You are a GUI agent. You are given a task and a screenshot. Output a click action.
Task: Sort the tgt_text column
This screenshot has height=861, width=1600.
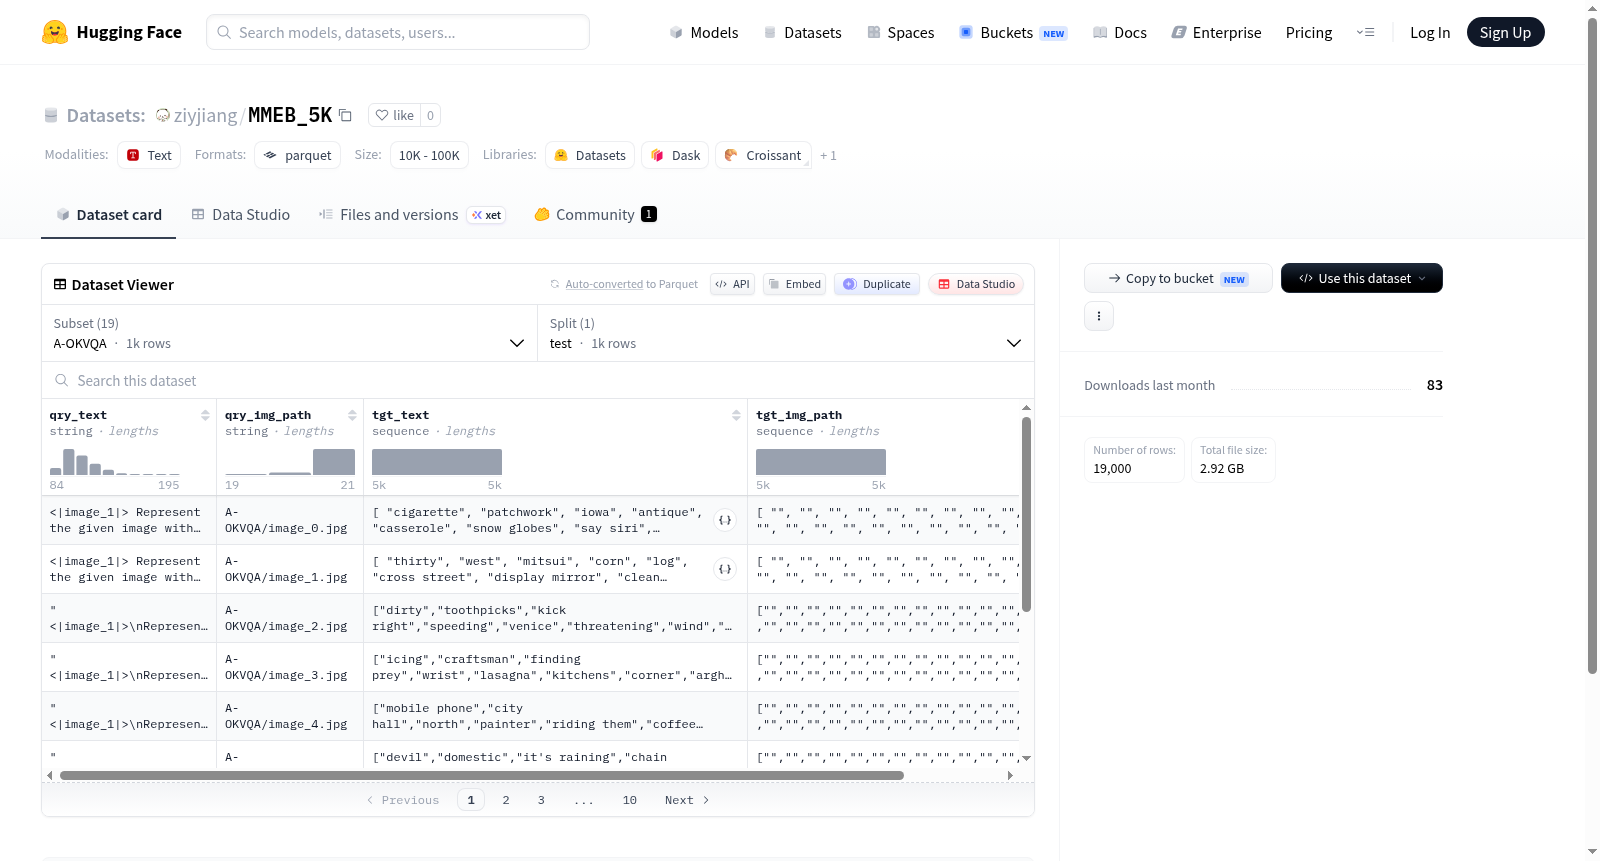coord(736,415)
